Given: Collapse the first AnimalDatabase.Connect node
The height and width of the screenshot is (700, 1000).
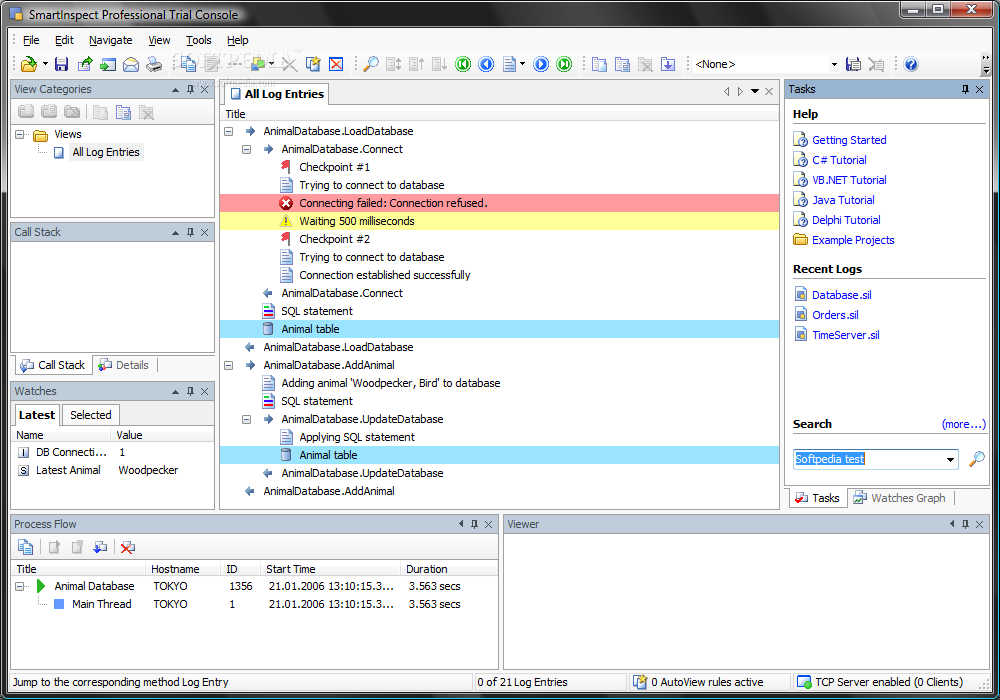Looking at the screenshot, I should (246, 149).
